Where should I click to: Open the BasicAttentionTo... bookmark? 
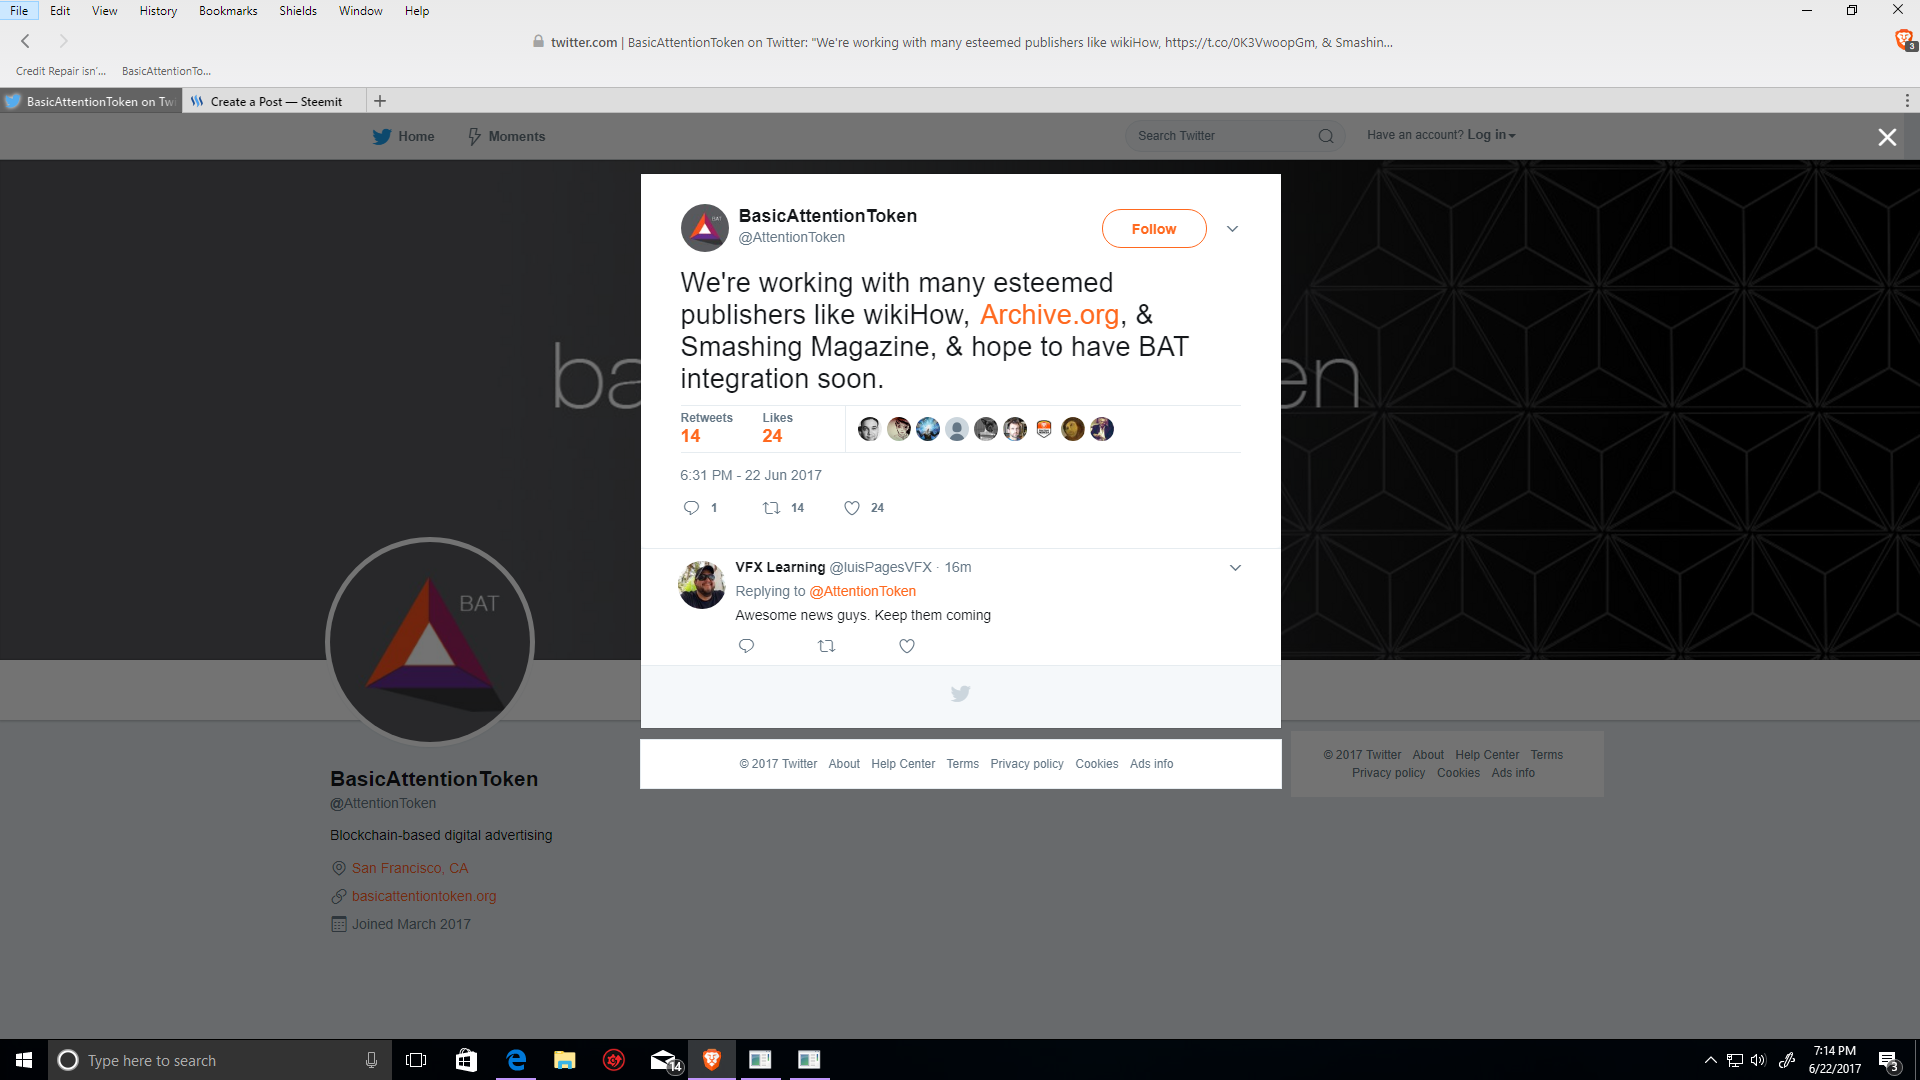[166, 71]
